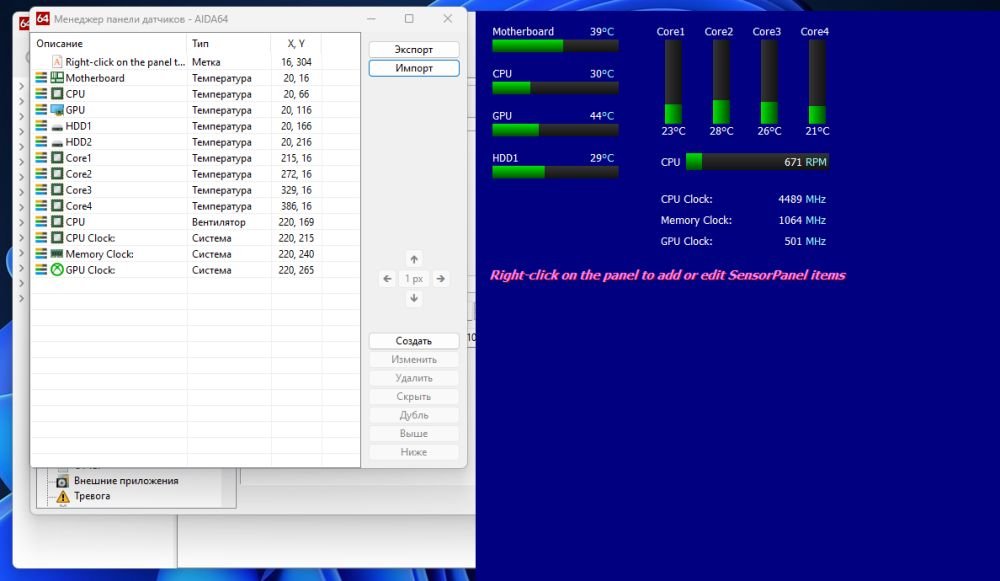Click Core1 vertical bar on SensorPanel

coord(673,82)
